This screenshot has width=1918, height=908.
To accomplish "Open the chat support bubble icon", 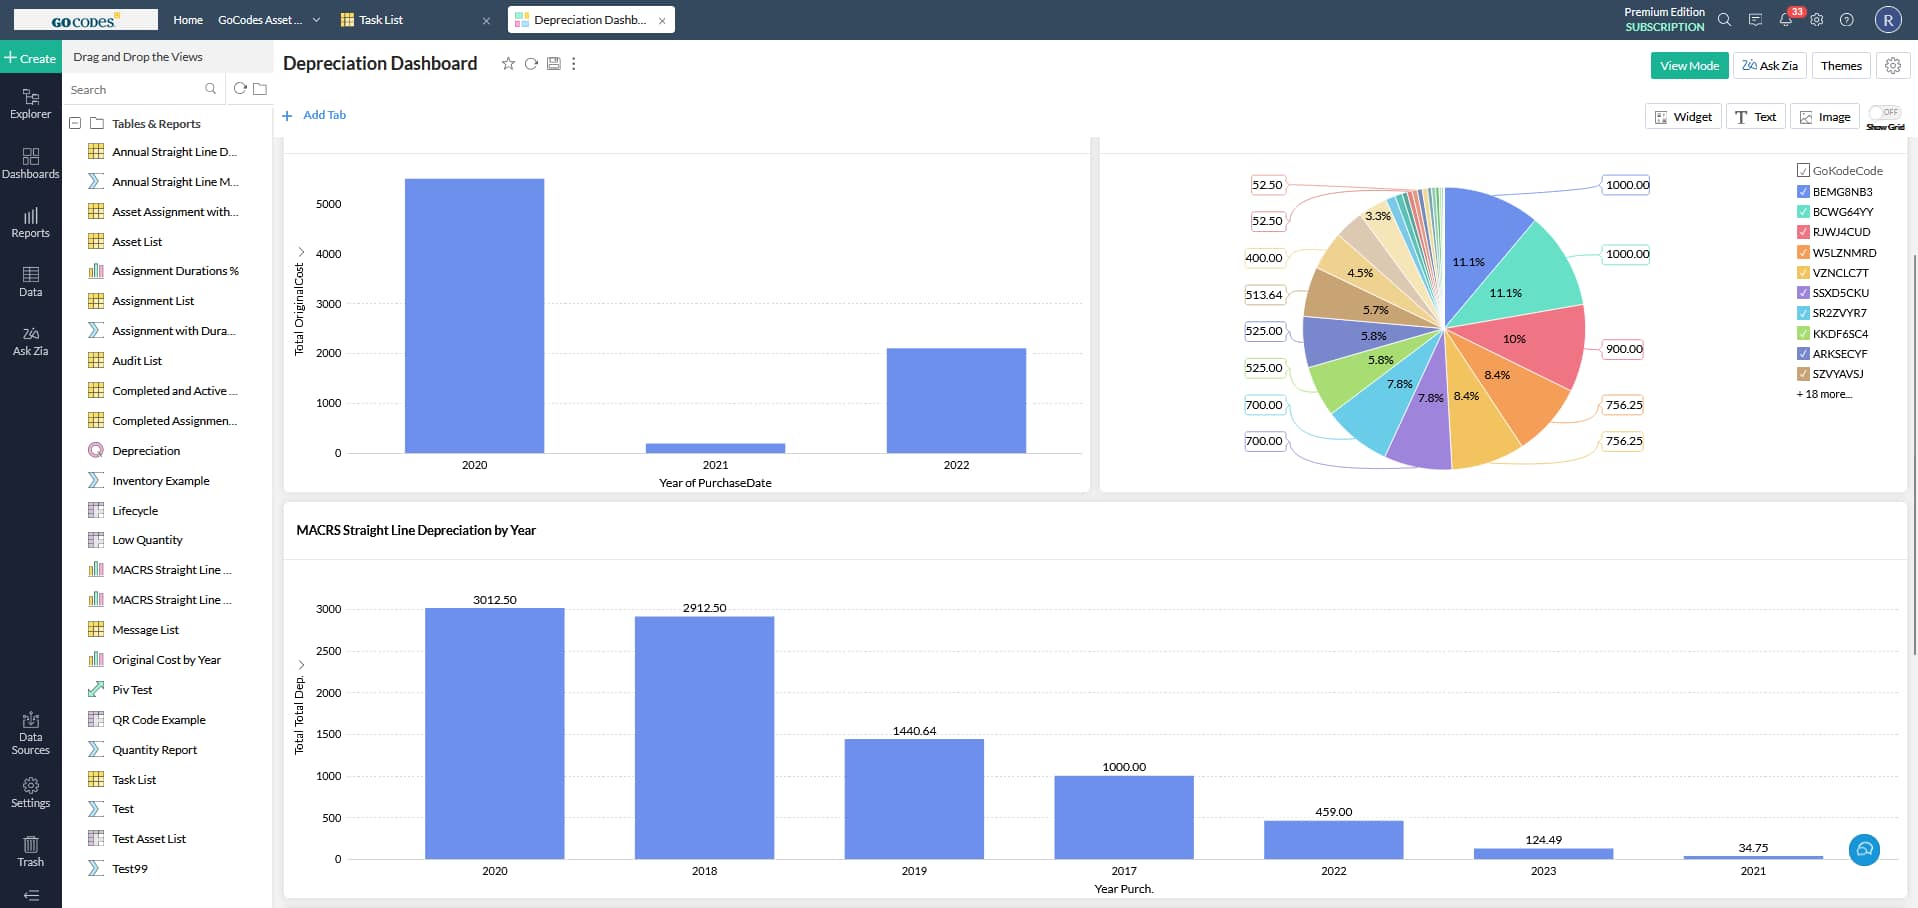I will [1864, 850].
